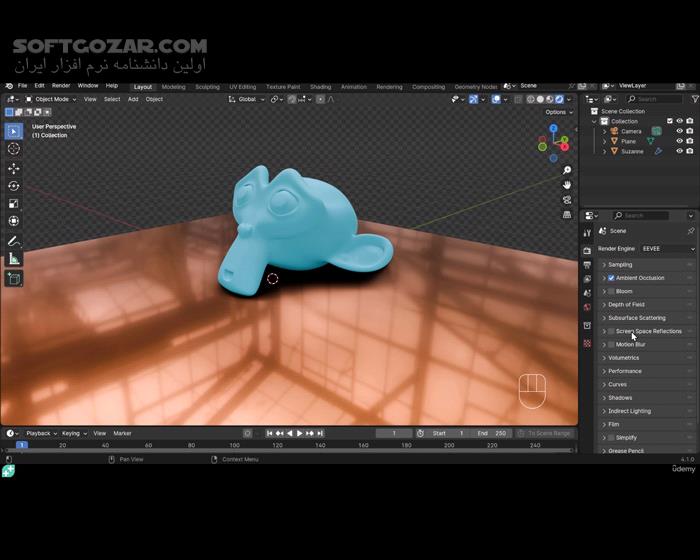Pick the Measure tool
The image size is (700, 560).
tap(14, 259)
